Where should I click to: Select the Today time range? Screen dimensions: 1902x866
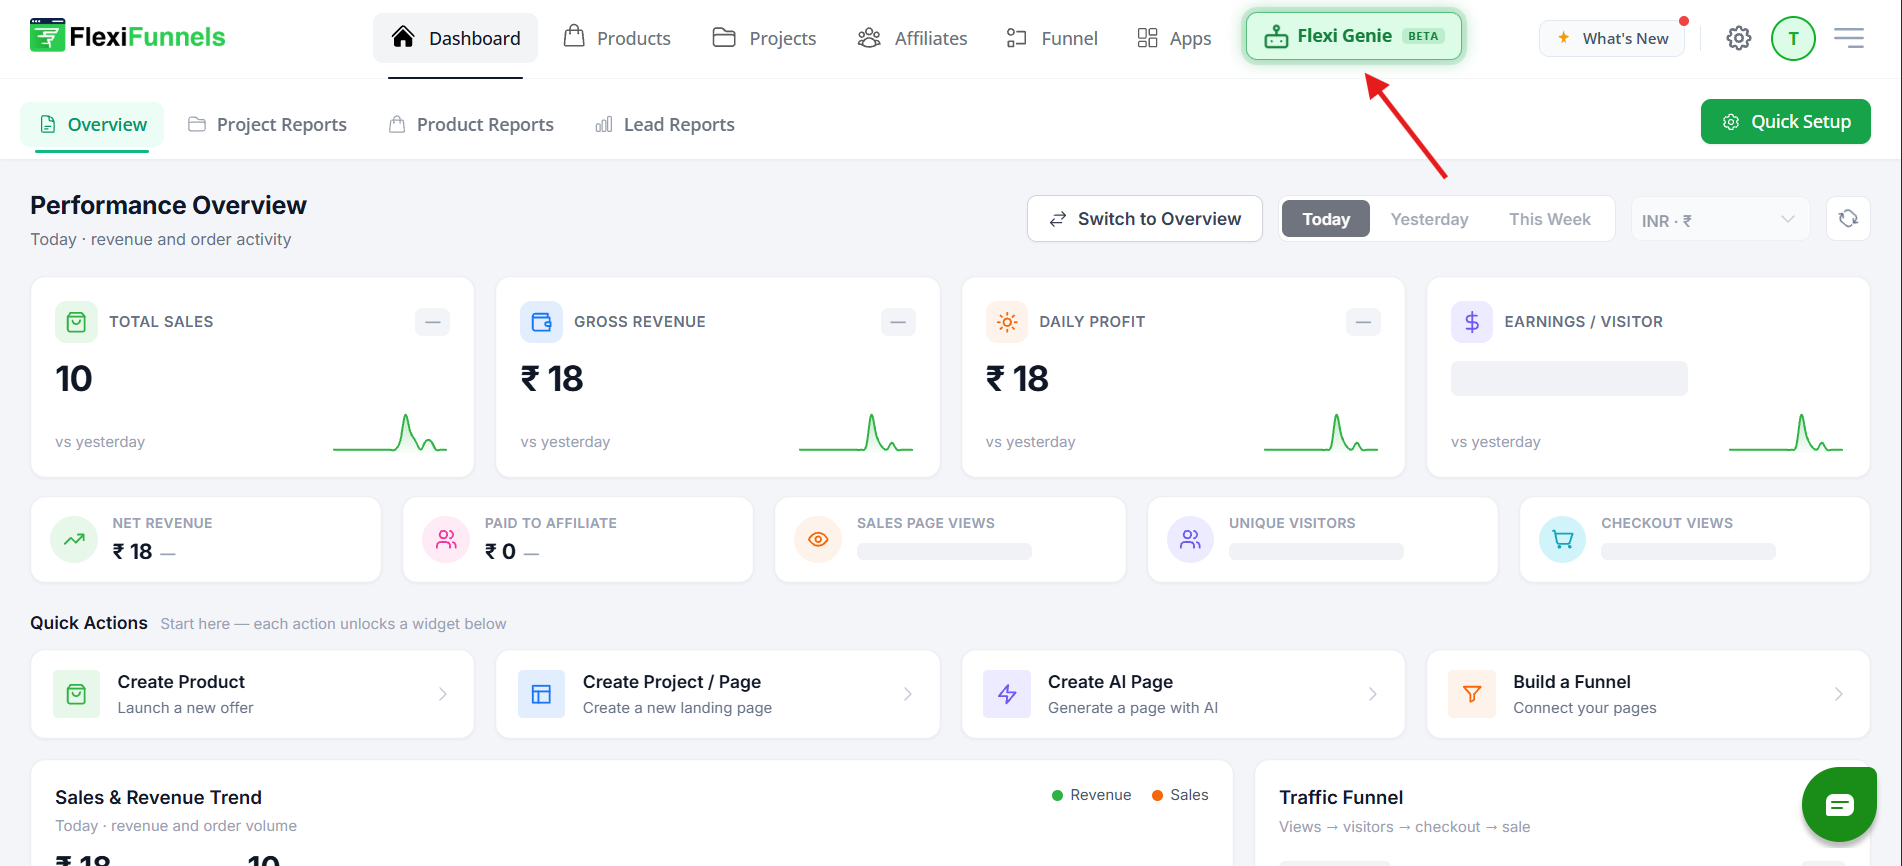pos(1326,219)
